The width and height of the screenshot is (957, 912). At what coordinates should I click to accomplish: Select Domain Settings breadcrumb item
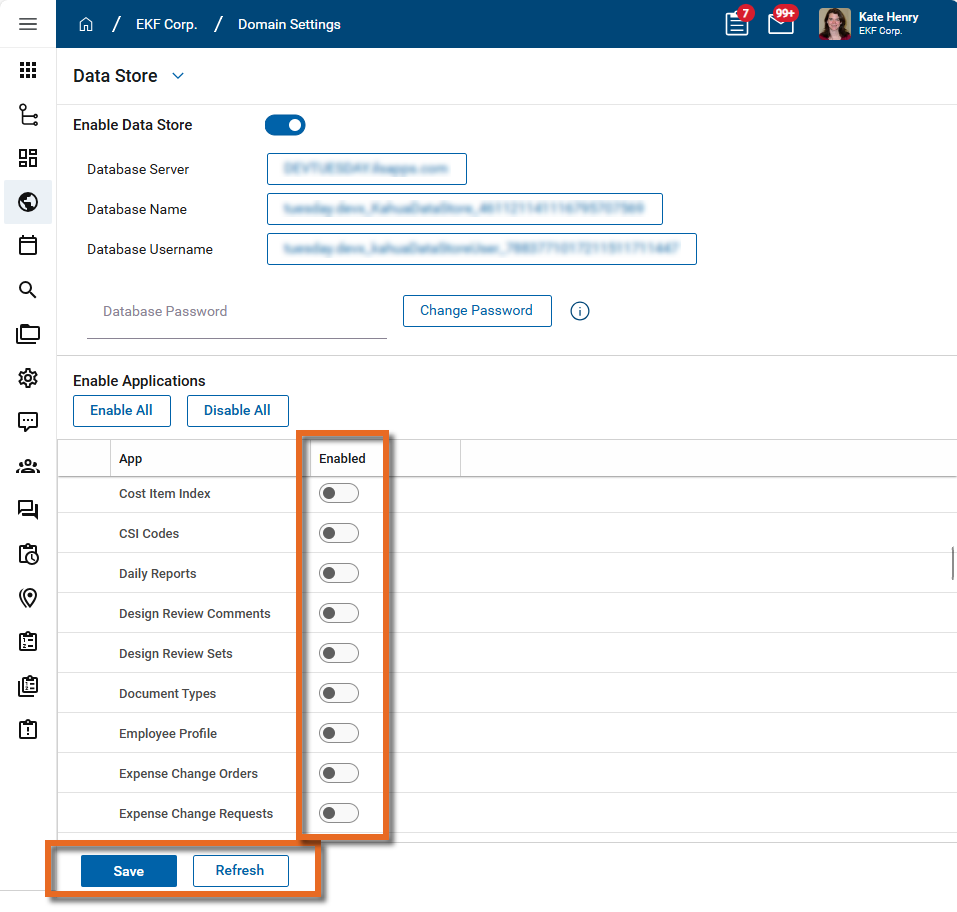tap(289, 24)
